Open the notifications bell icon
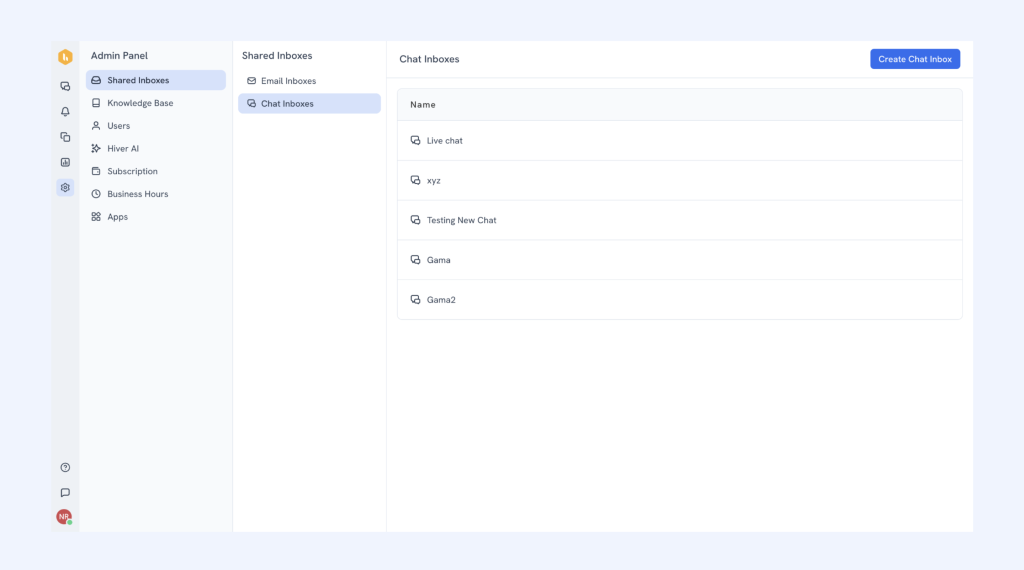This screenshot has width=1024, height=570. [65, 112]
